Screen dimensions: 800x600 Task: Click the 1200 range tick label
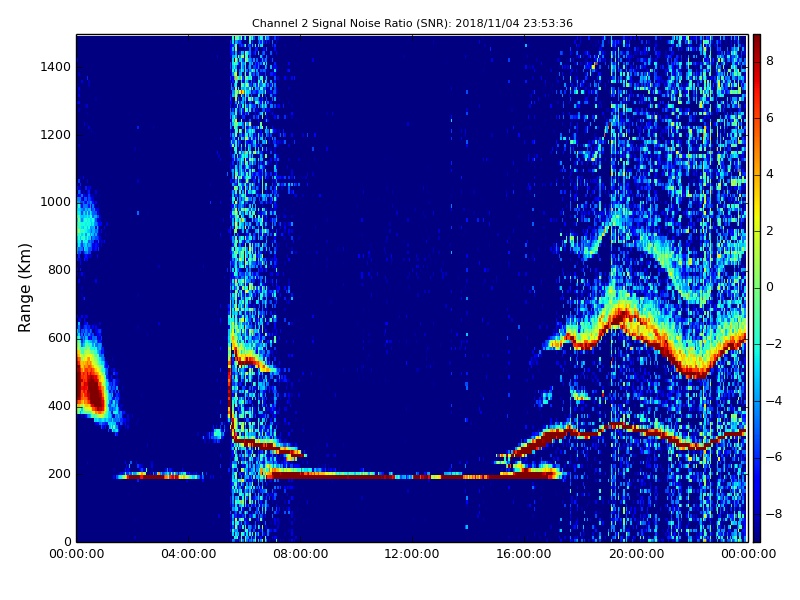(x=56, y=135)
